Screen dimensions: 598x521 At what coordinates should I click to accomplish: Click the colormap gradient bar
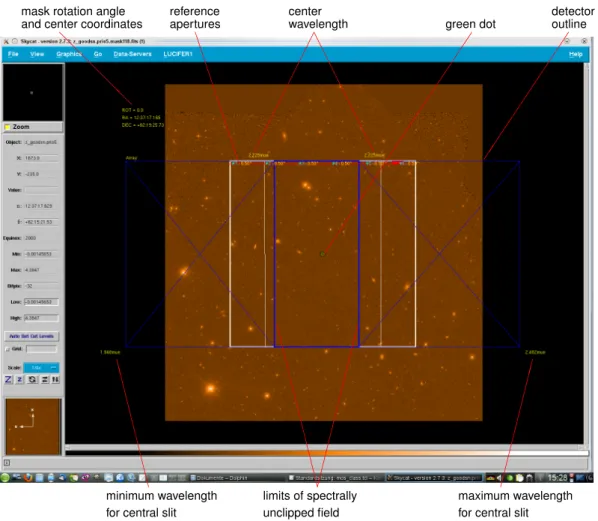point(326,453)
